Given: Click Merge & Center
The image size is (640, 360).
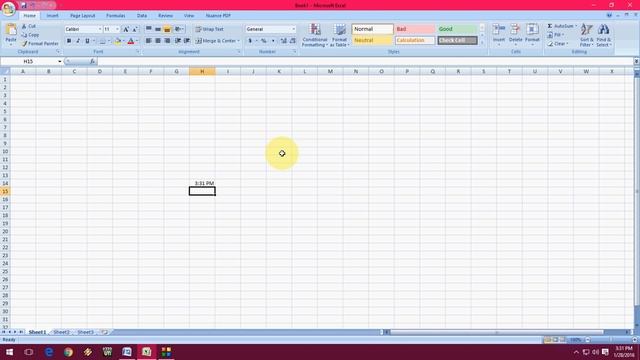Looking at the screenshot, I should (x=217, y=41).
